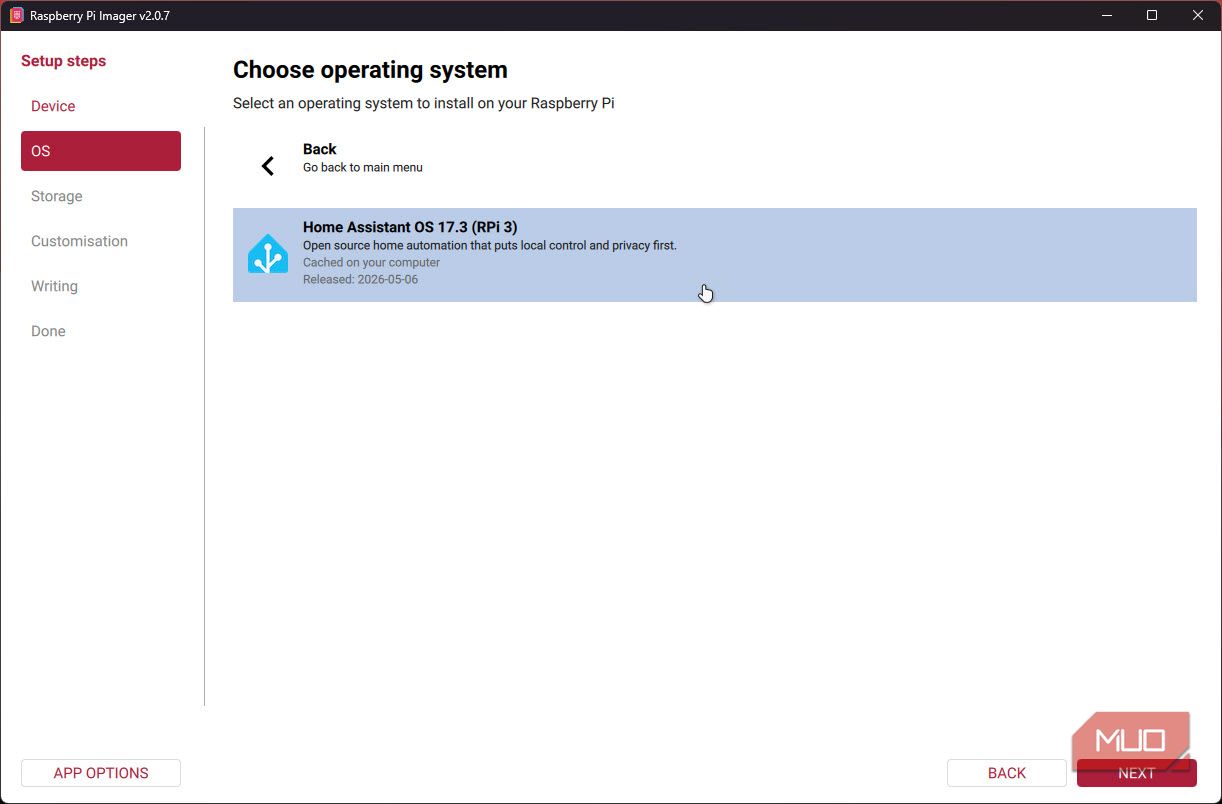Select Home Assistant OS 17.3 (RPi 3)
The width and height of the screenshot is (1222, 804).
click(x=715, y=255)
